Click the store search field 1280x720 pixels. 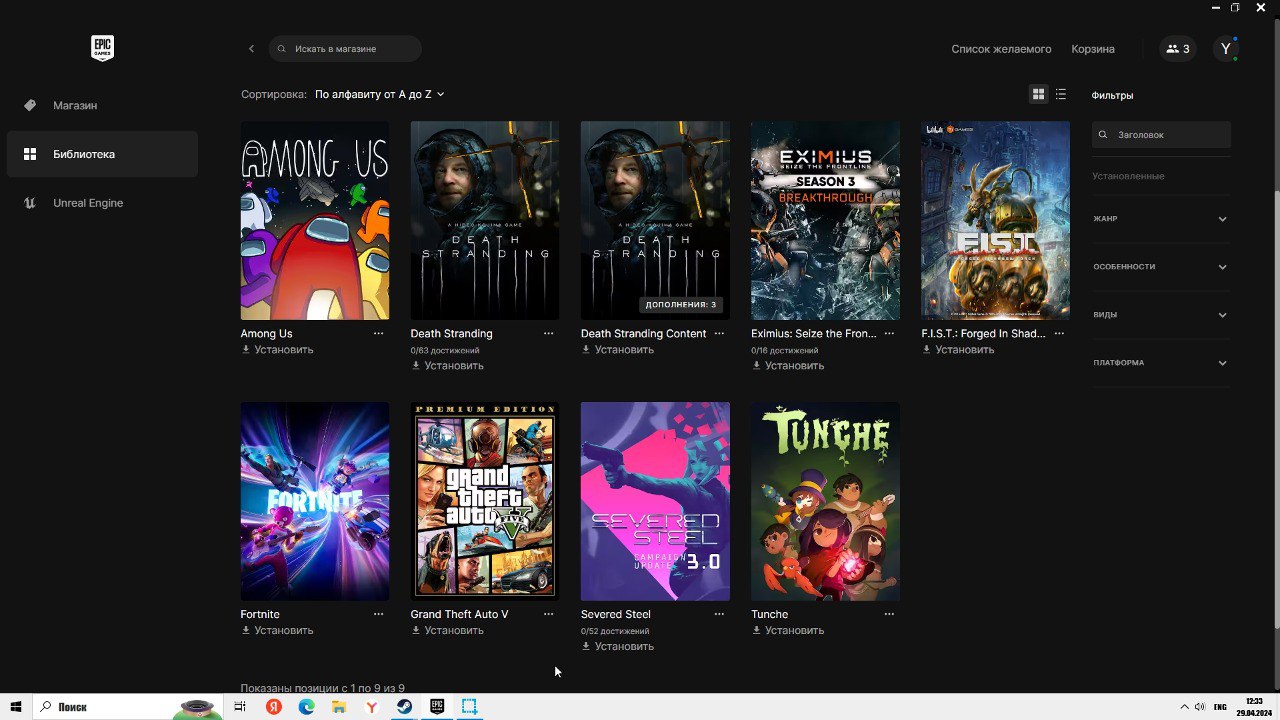pos(345,49)
